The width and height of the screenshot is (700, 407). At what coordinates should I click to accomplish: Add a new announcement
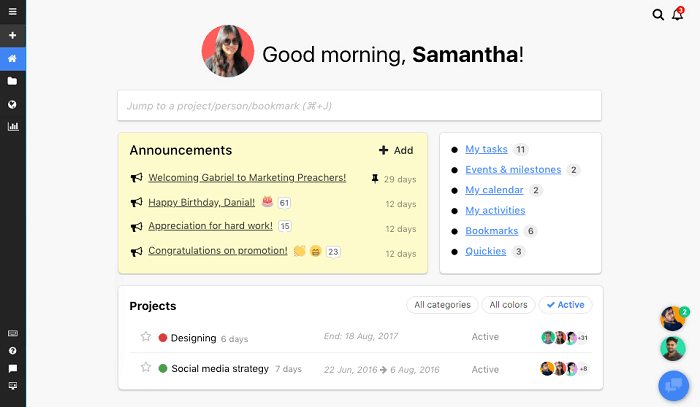tap(396, 150)
